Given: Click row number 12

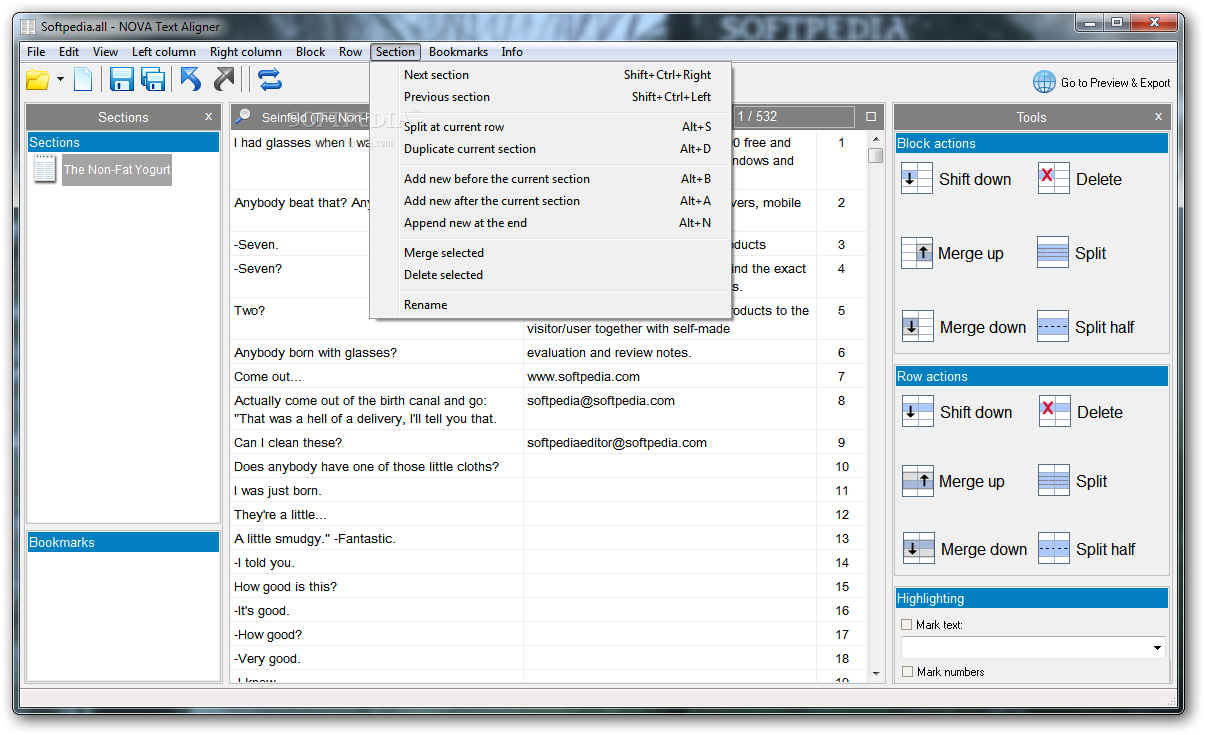Looking at the screenshot, I should [x=842, y=515].
